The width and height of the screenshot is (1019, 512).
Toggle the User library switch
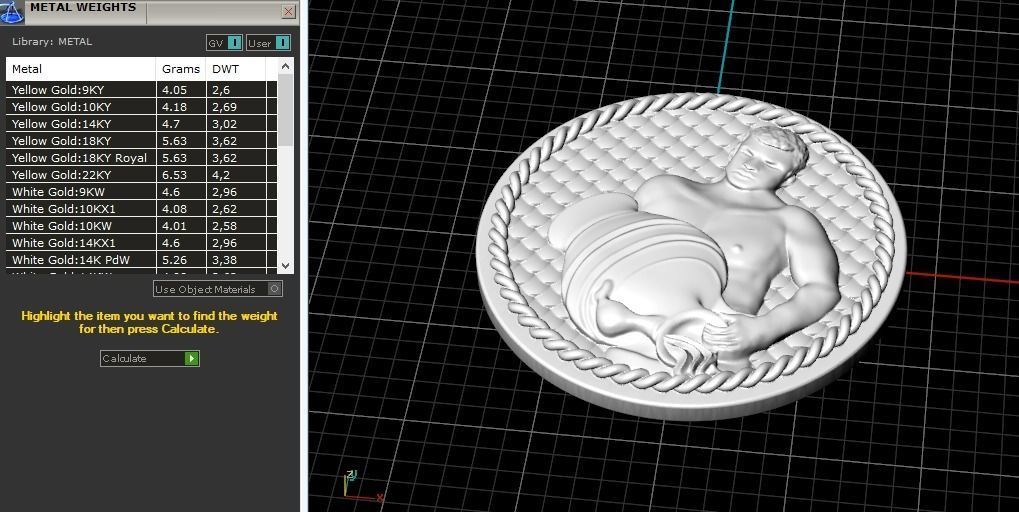[x=268, y=43]
